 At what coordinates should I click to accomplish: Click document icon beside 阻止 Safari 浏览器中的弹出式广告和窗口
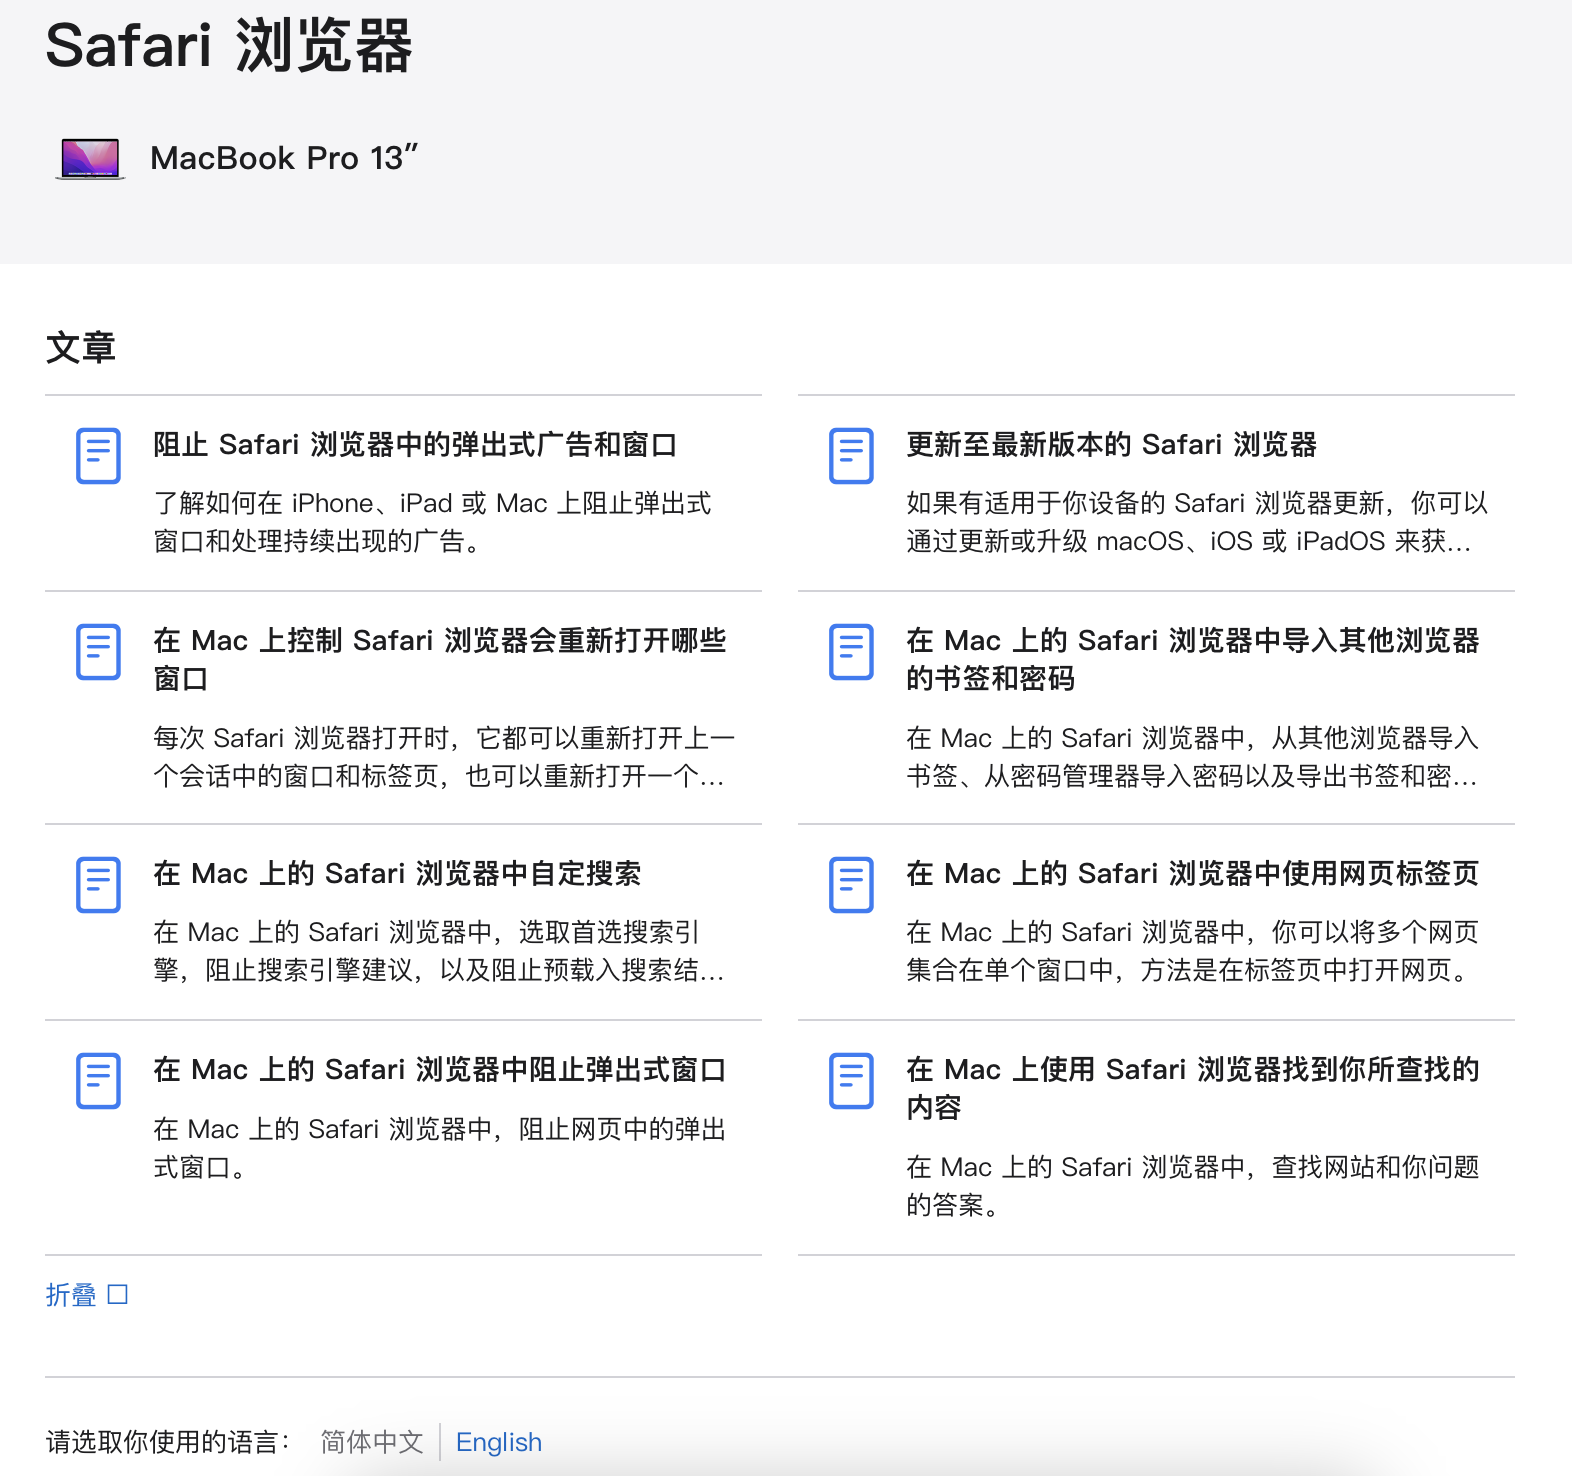[98, 456]
